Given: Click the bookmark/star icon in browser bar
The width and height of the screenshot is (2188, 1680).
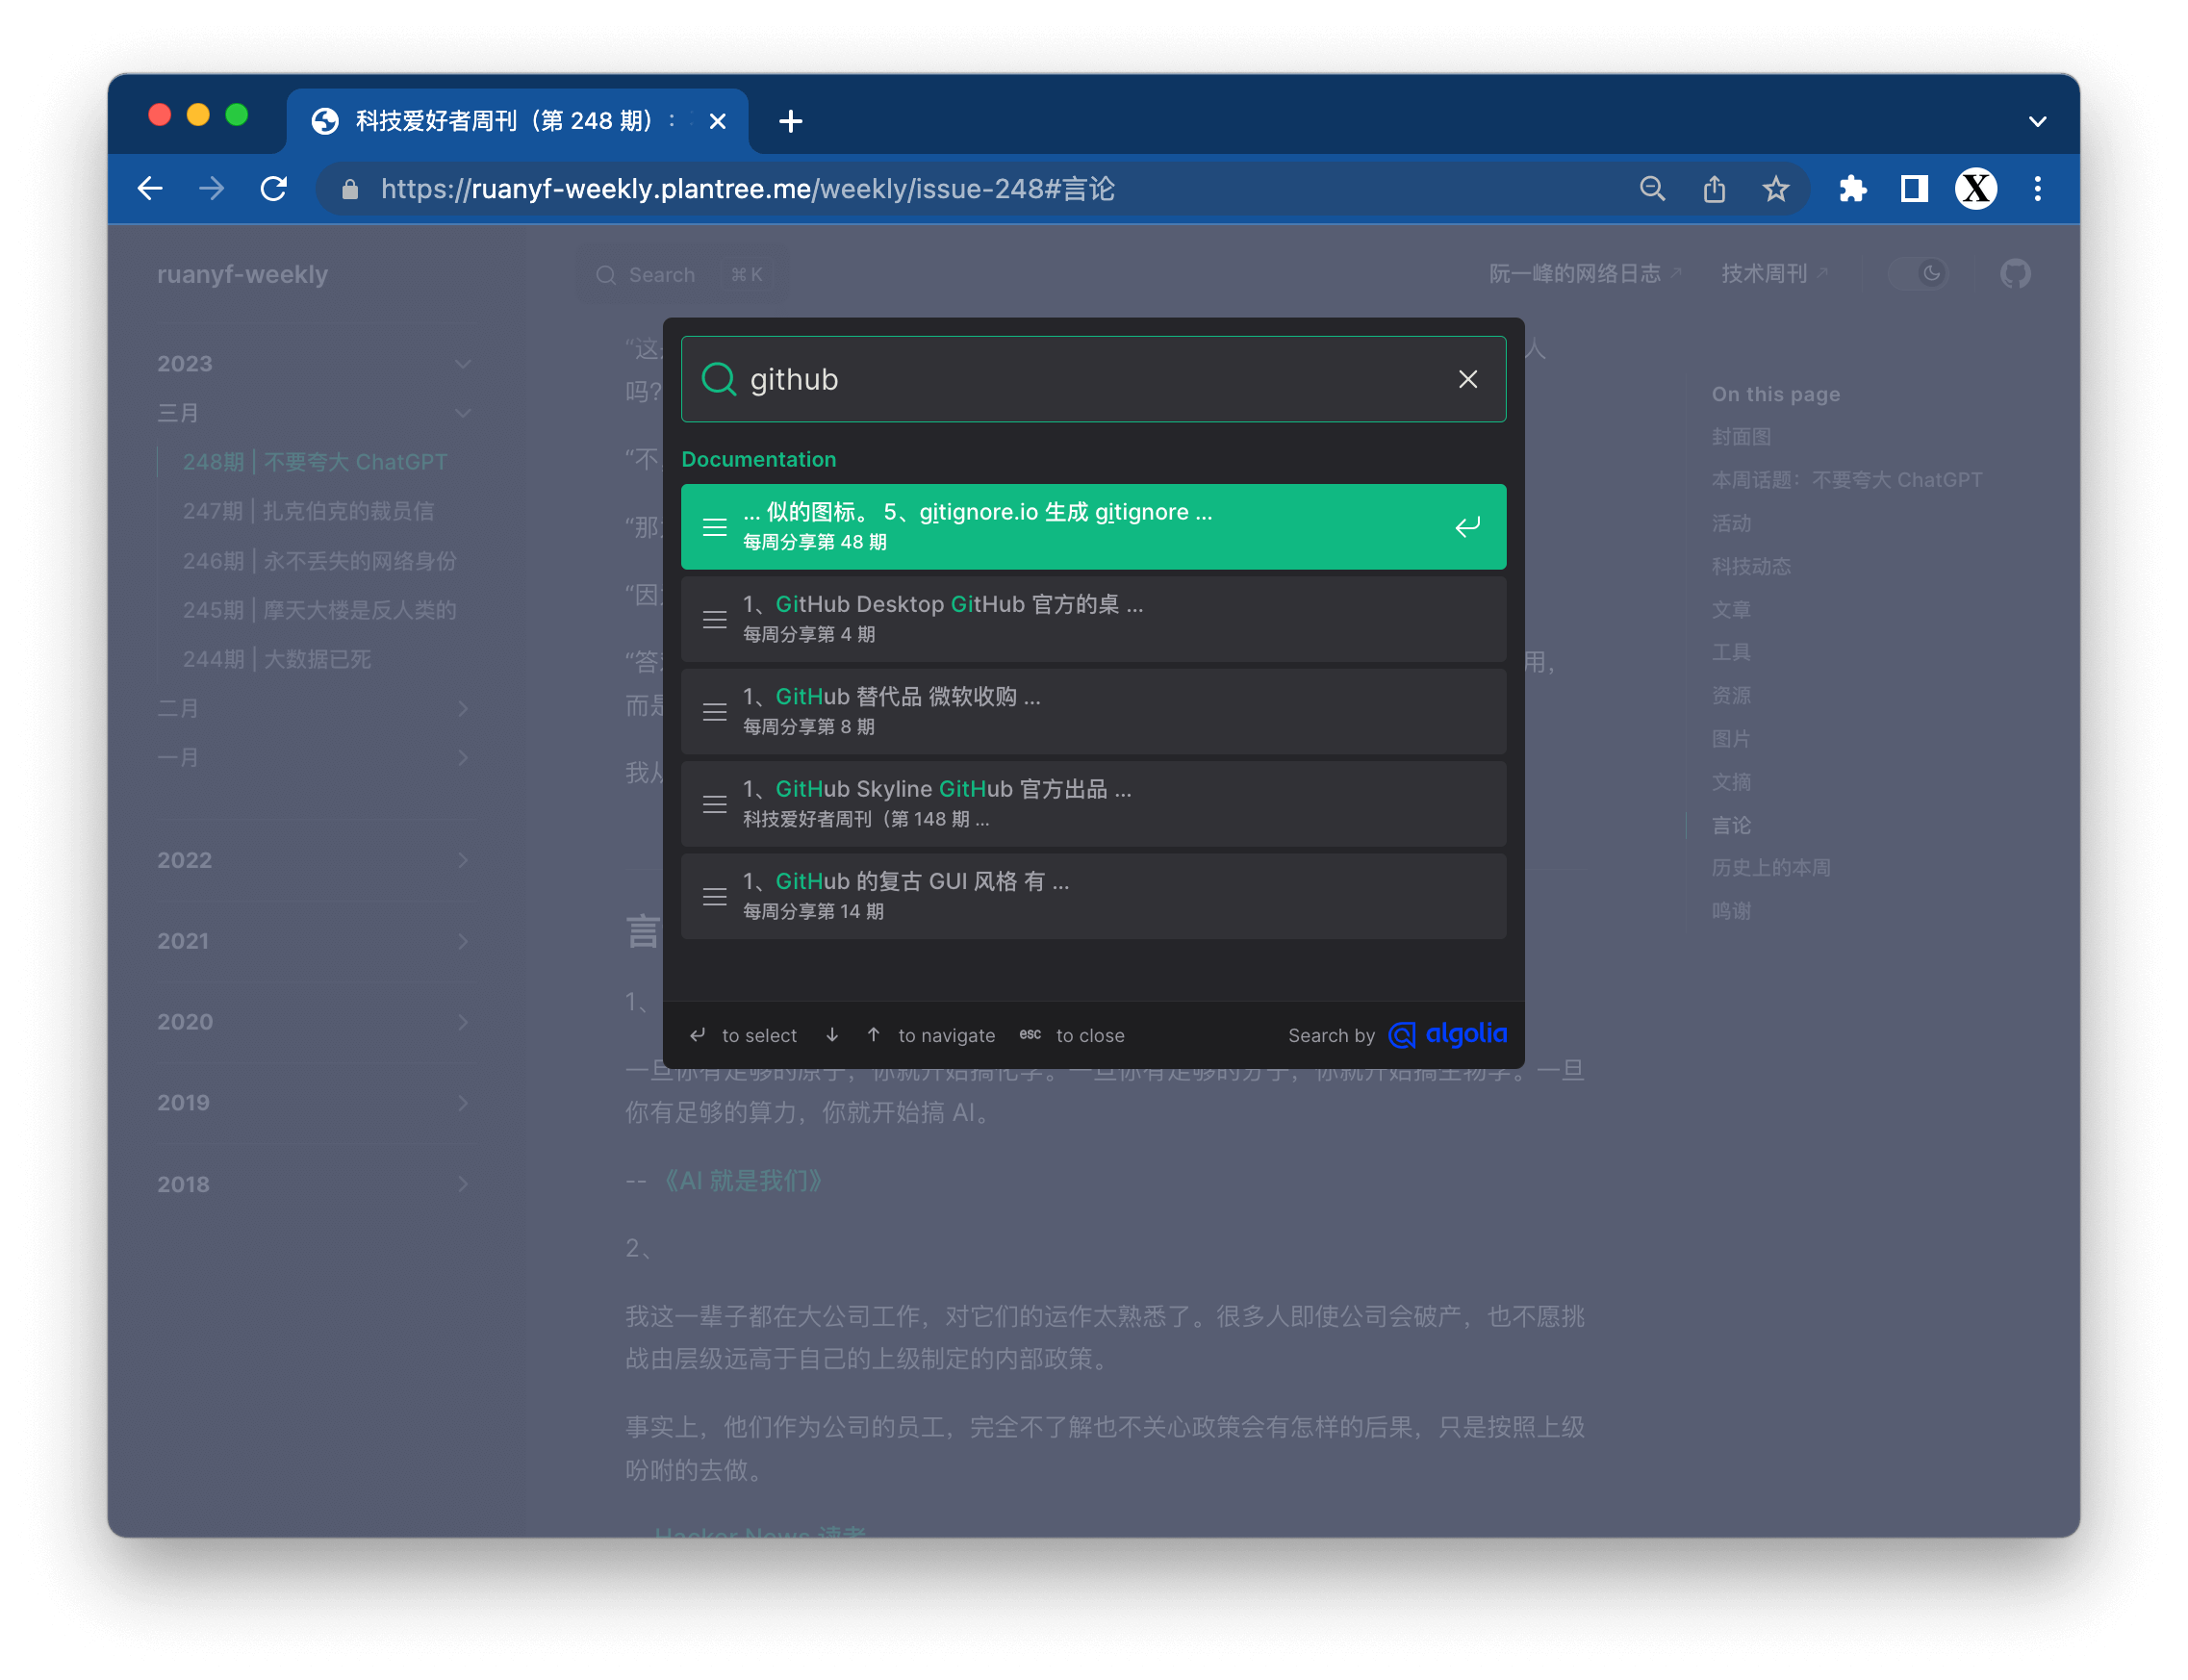Looking at the screenshot, I should click(1775, 189).
